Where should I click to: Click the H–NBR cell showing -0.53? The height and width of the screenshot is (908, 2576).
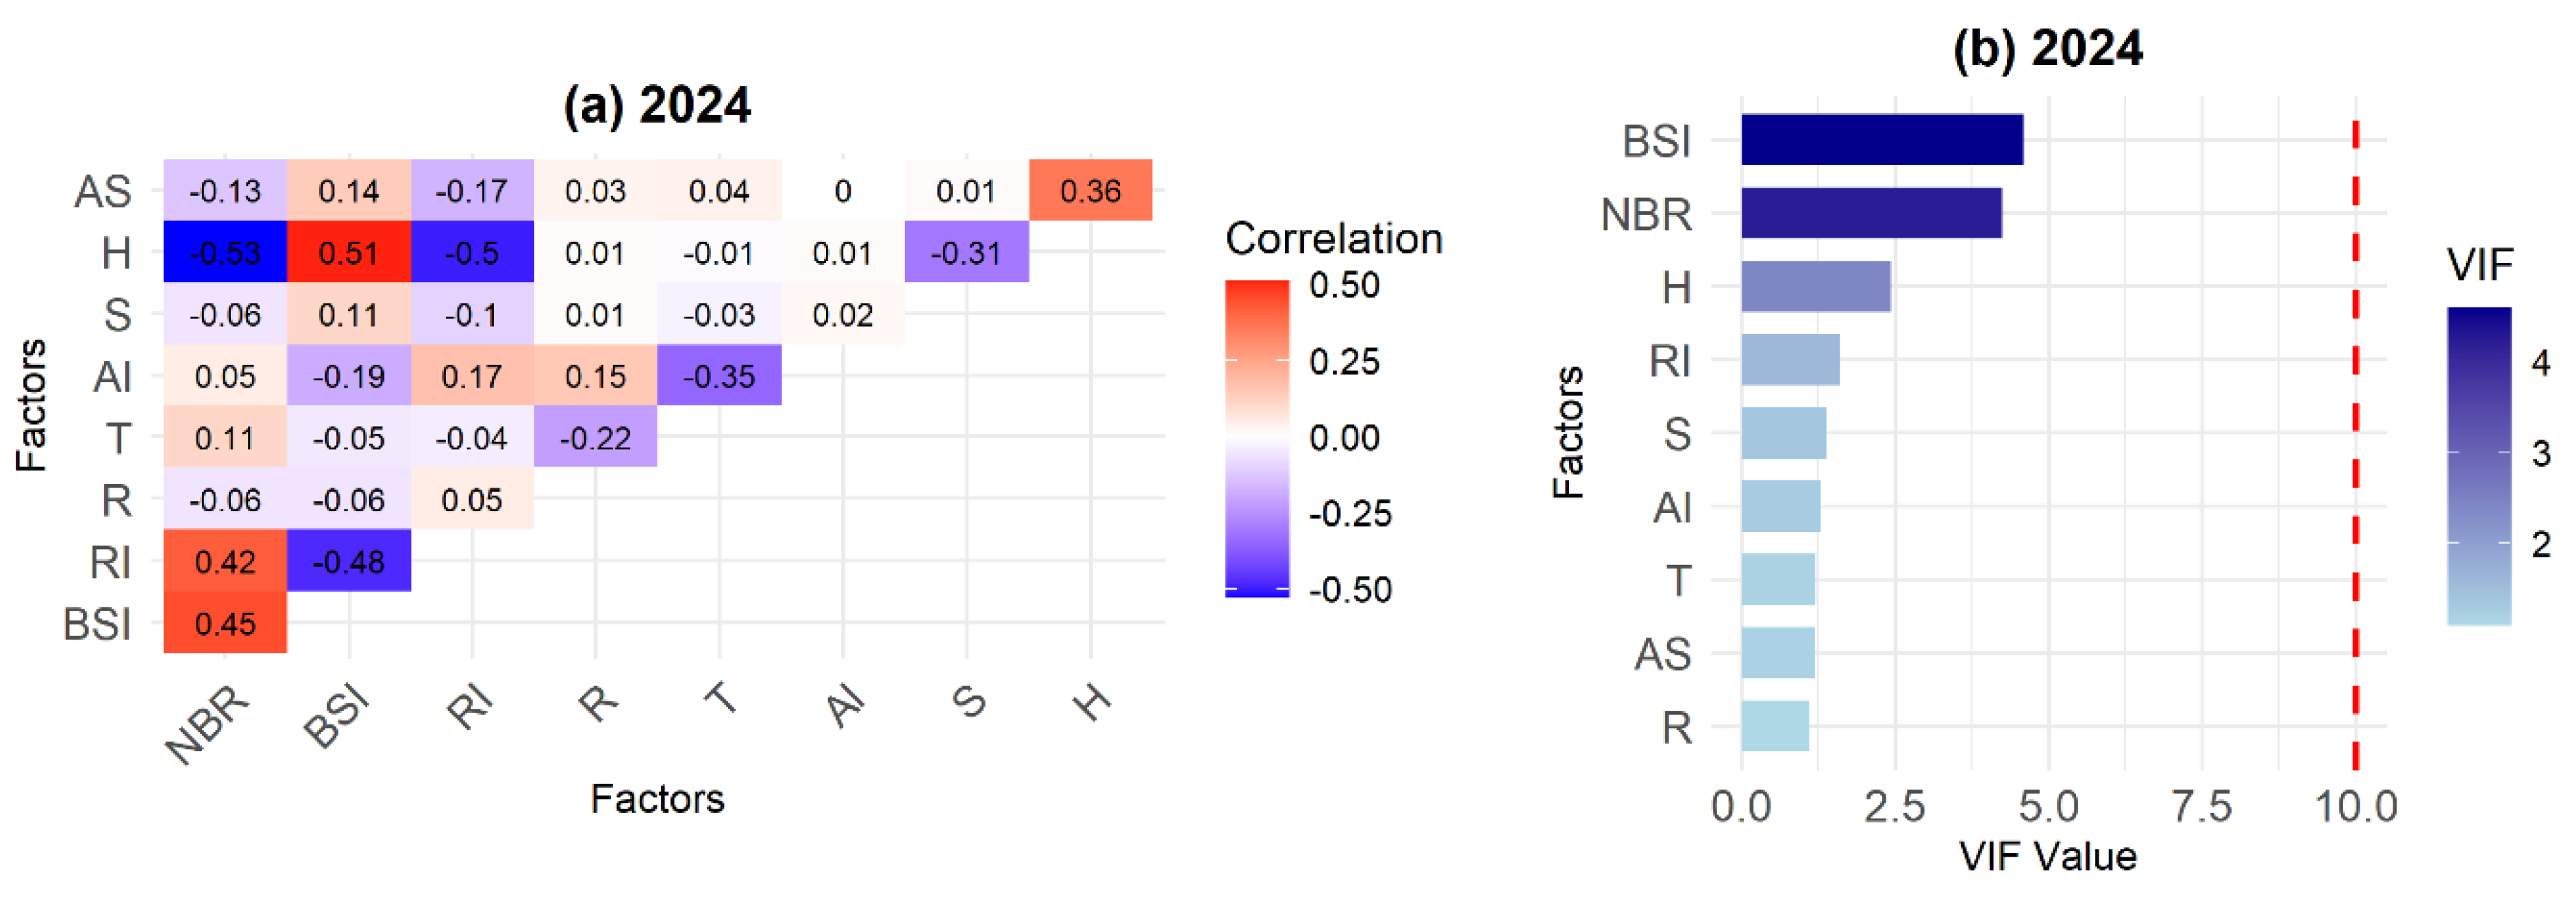pos(225,252)
